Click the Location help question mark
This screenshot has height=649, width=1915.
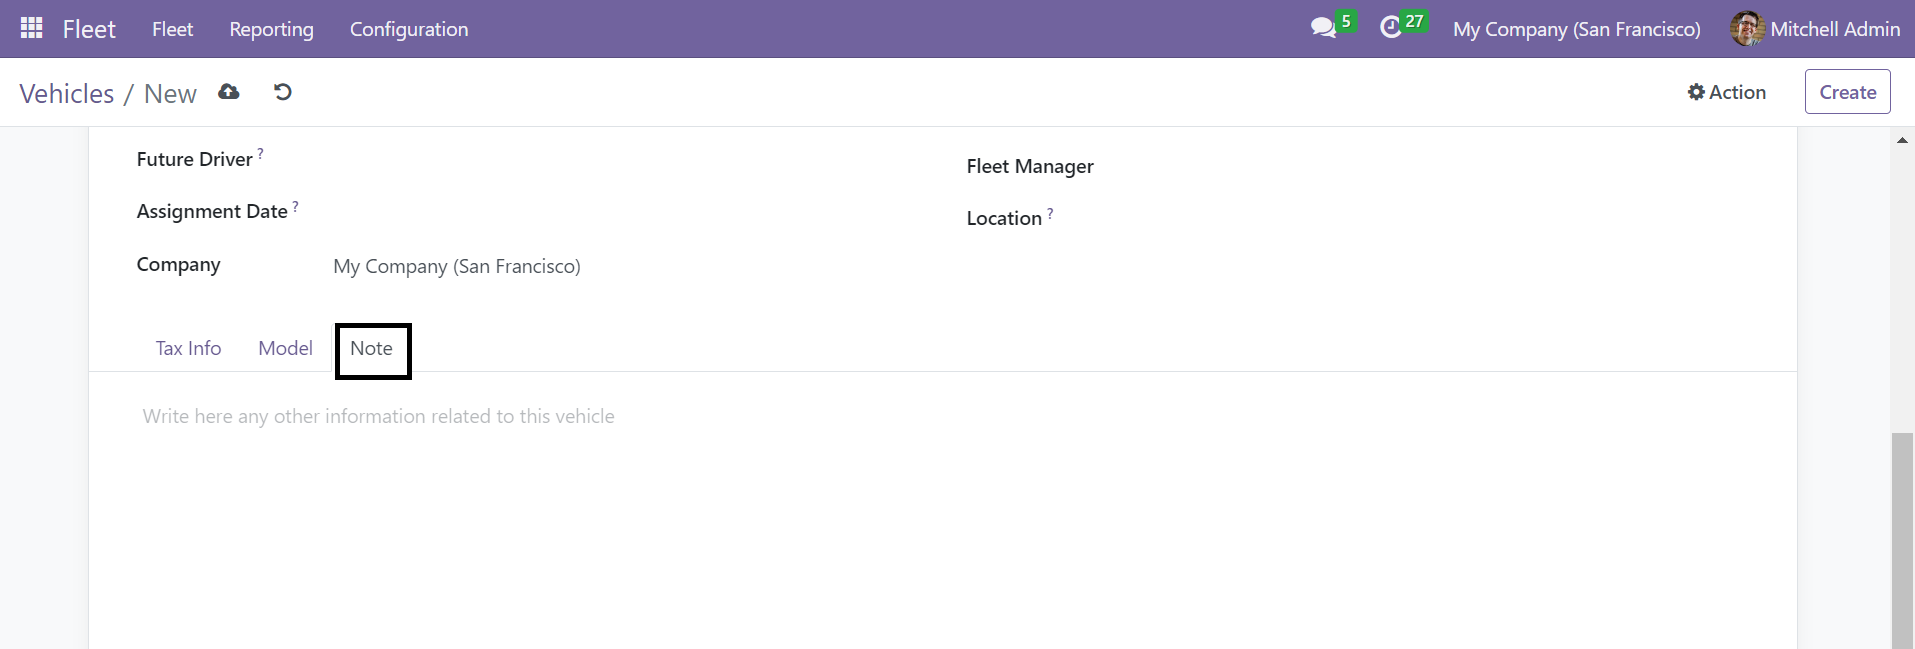pyautogui.click(x=1050, y=213)
